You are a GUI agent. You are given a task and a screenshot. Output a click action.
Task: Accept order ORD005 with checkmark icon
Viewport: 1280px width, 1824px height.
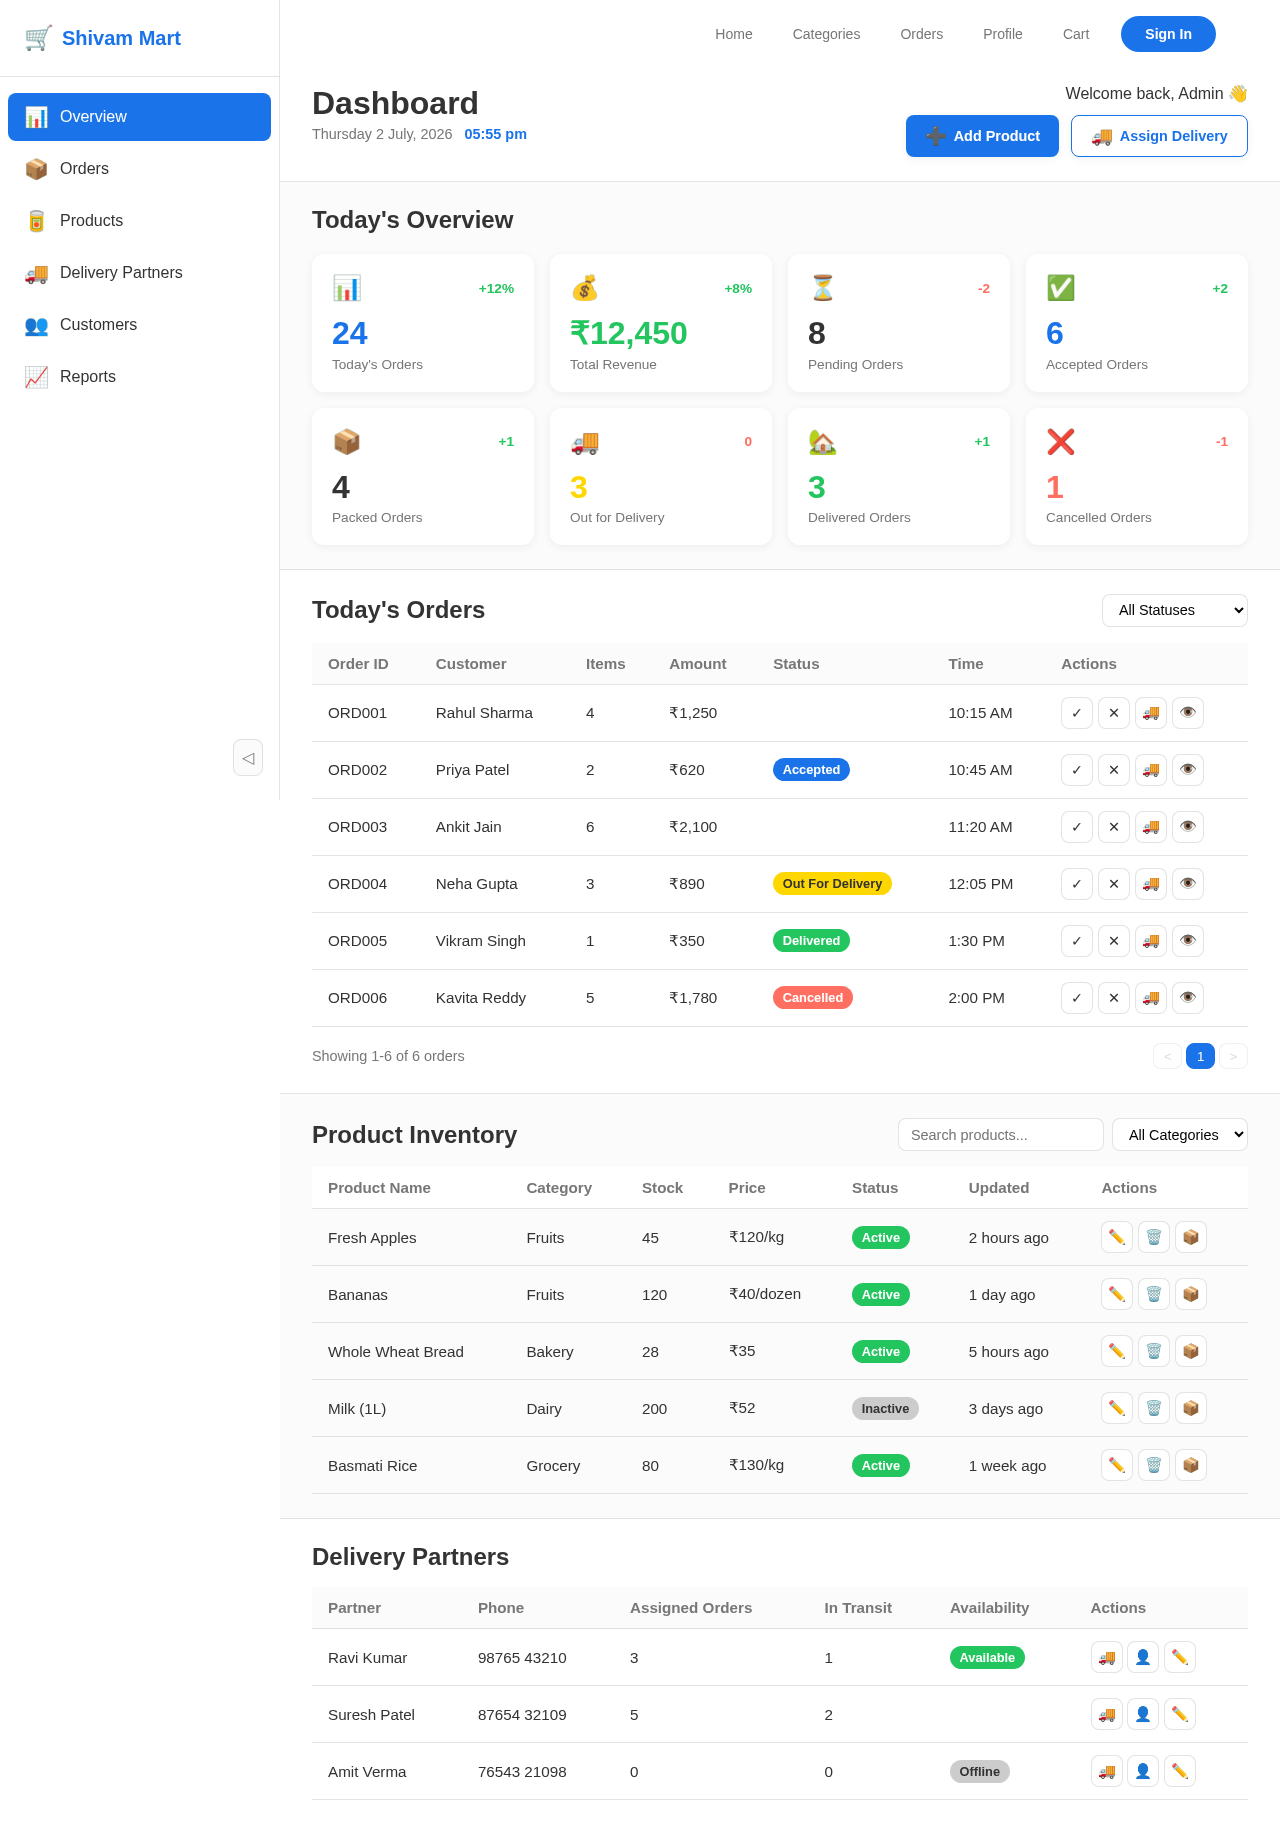[x=1077, y=941]
